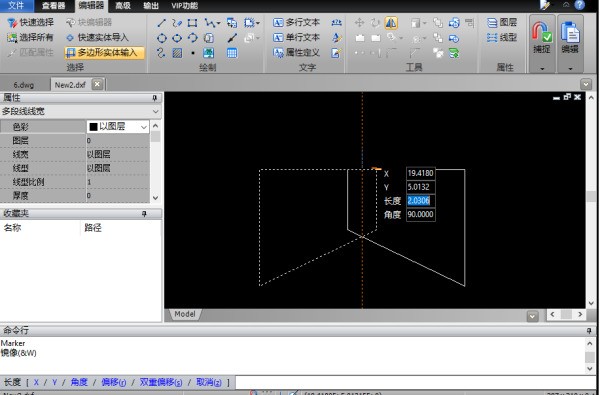The height and width of the screenshot is (395, 600).
Task: Open the 编辑 edit dropdown arrow
Action: tap(570, 69)
